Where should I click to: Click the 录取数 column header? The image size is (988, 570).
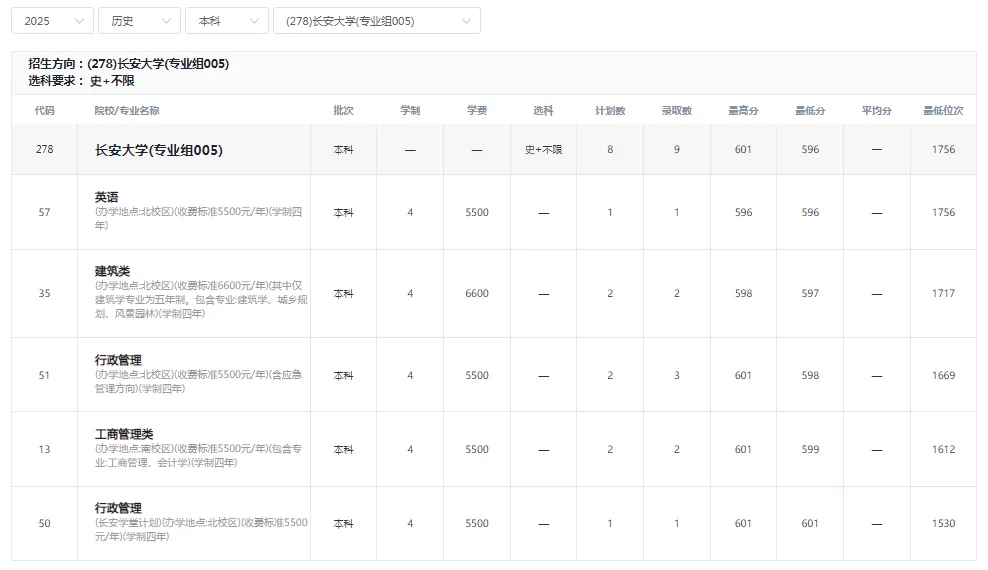point(677,110)
